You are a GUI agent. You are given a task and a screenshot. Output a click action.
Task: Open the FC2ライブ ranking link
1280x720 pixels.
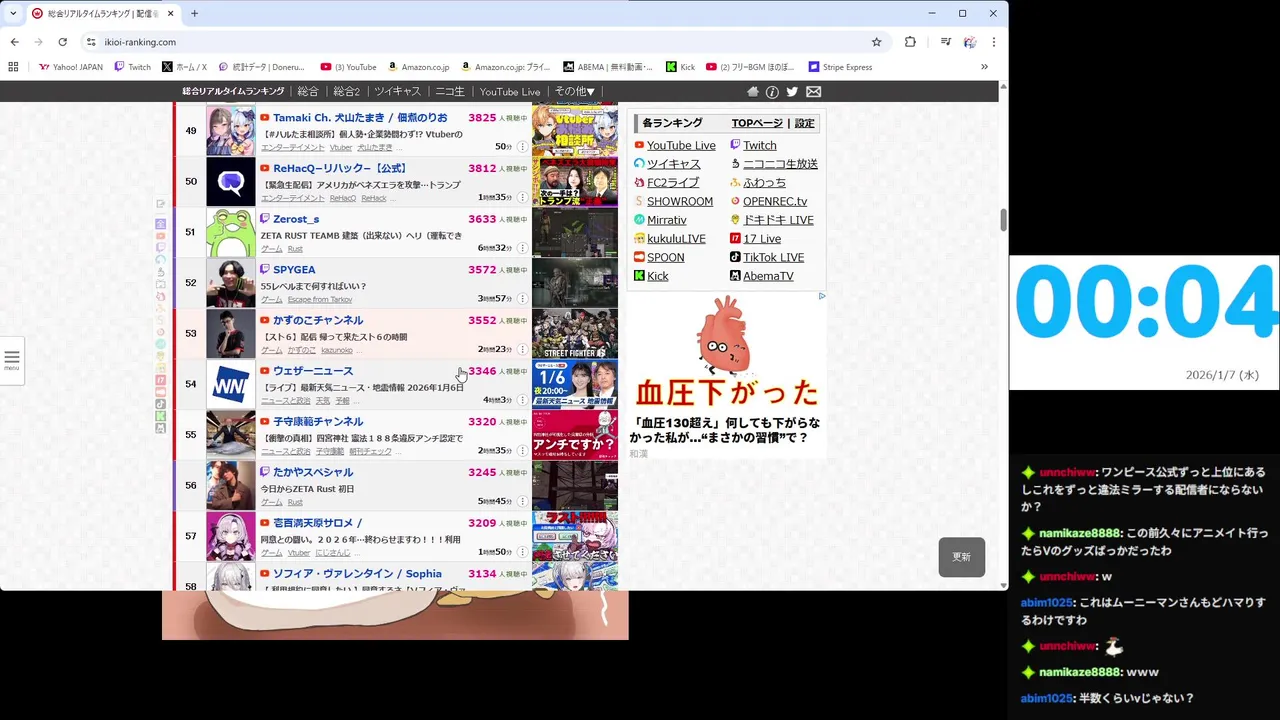tap(673, 183)
